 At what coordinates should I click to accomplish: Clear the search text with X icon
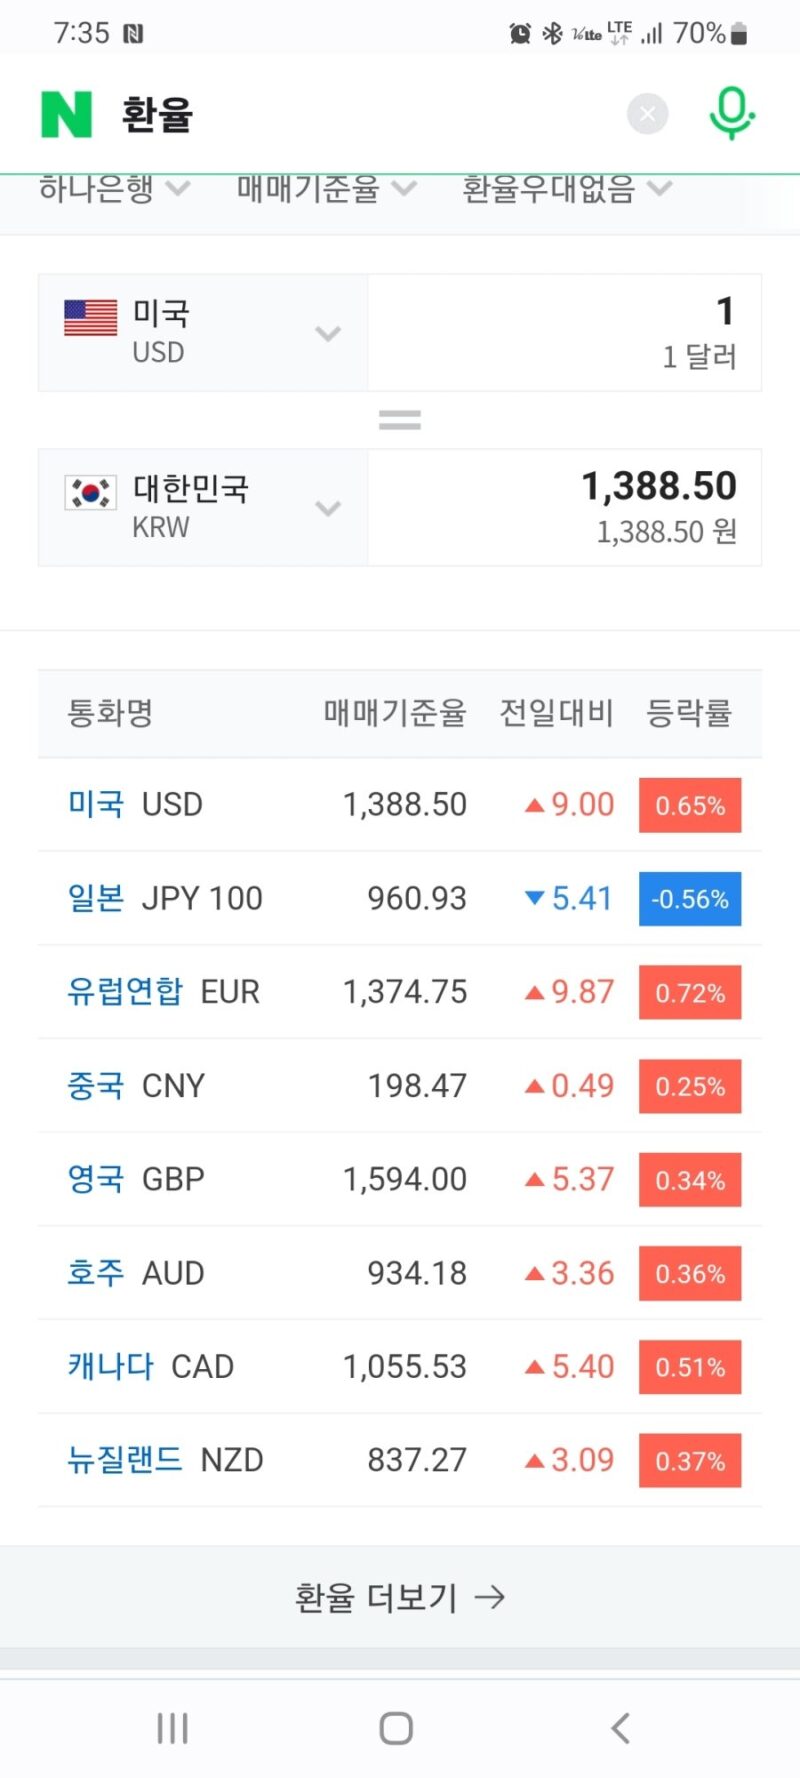(647, 114)
